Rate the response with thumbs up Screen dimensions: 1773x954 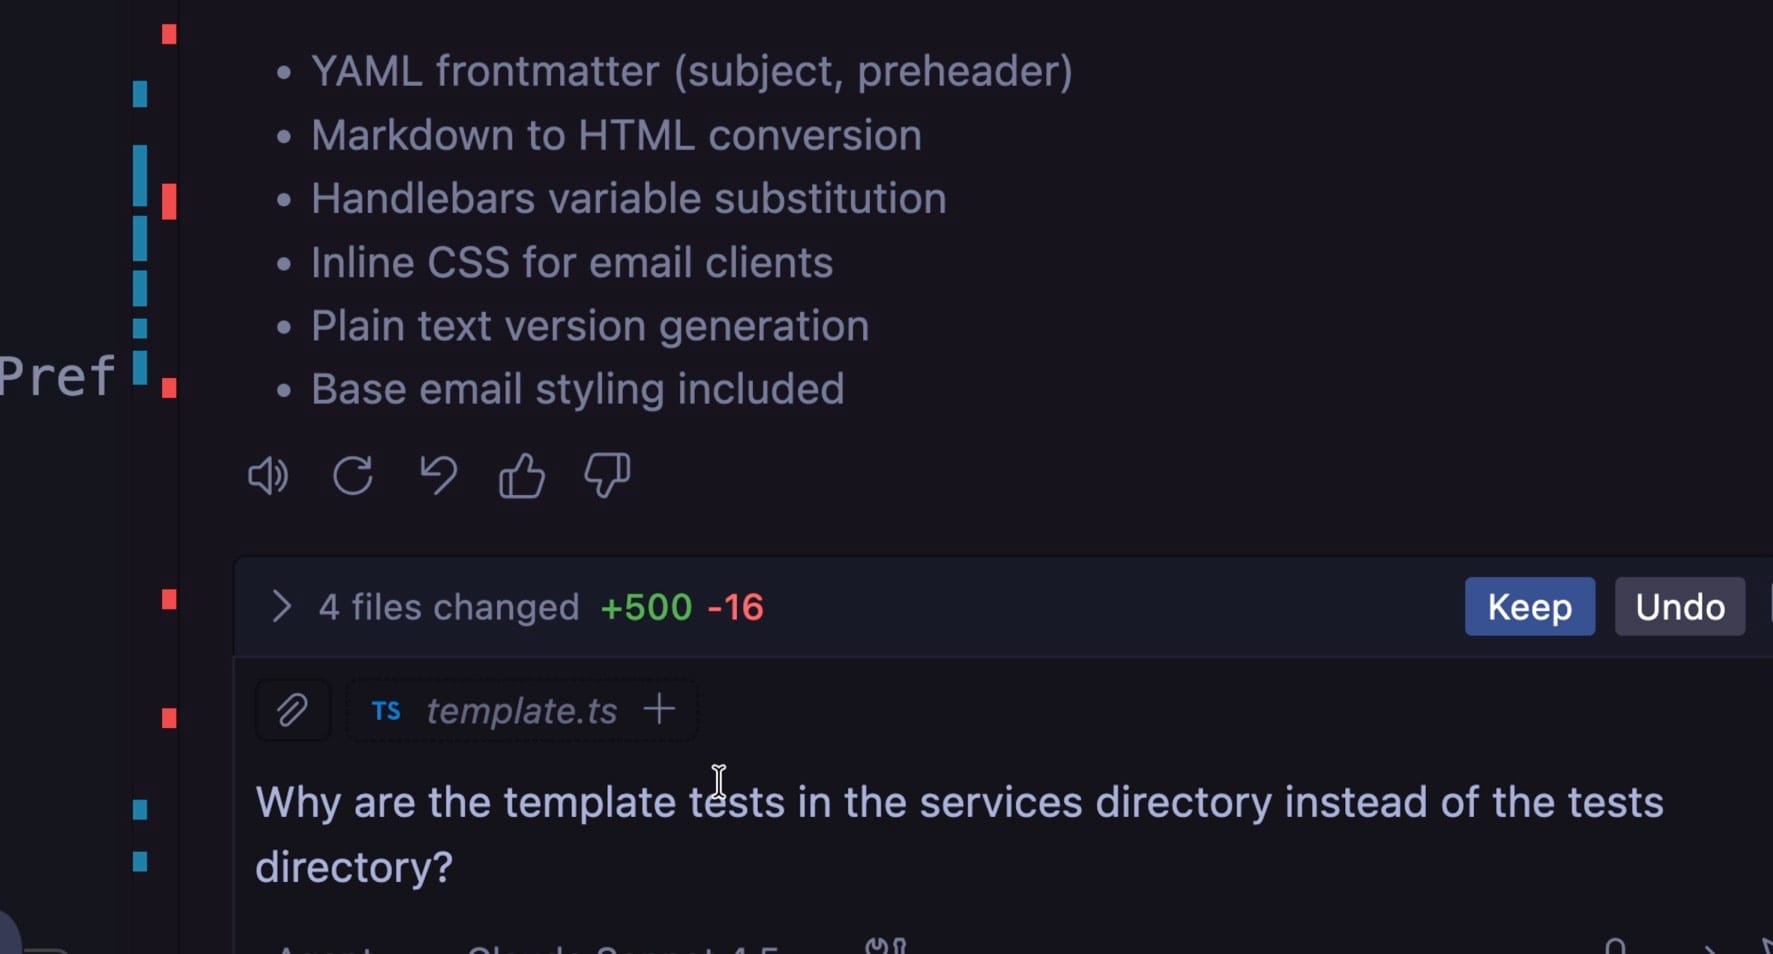[521, 477]
